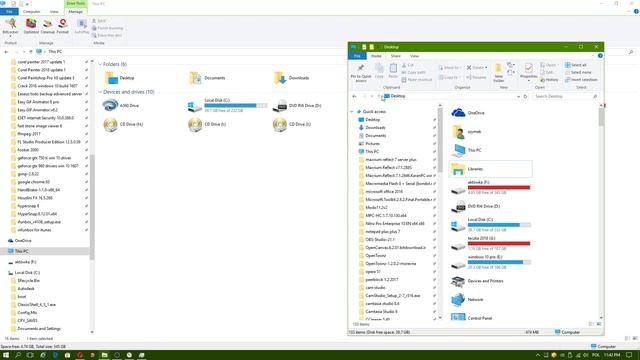640x360 pixels.
Task: Click Windows Start button on taskbar
Action: click(x=6, y=355)
